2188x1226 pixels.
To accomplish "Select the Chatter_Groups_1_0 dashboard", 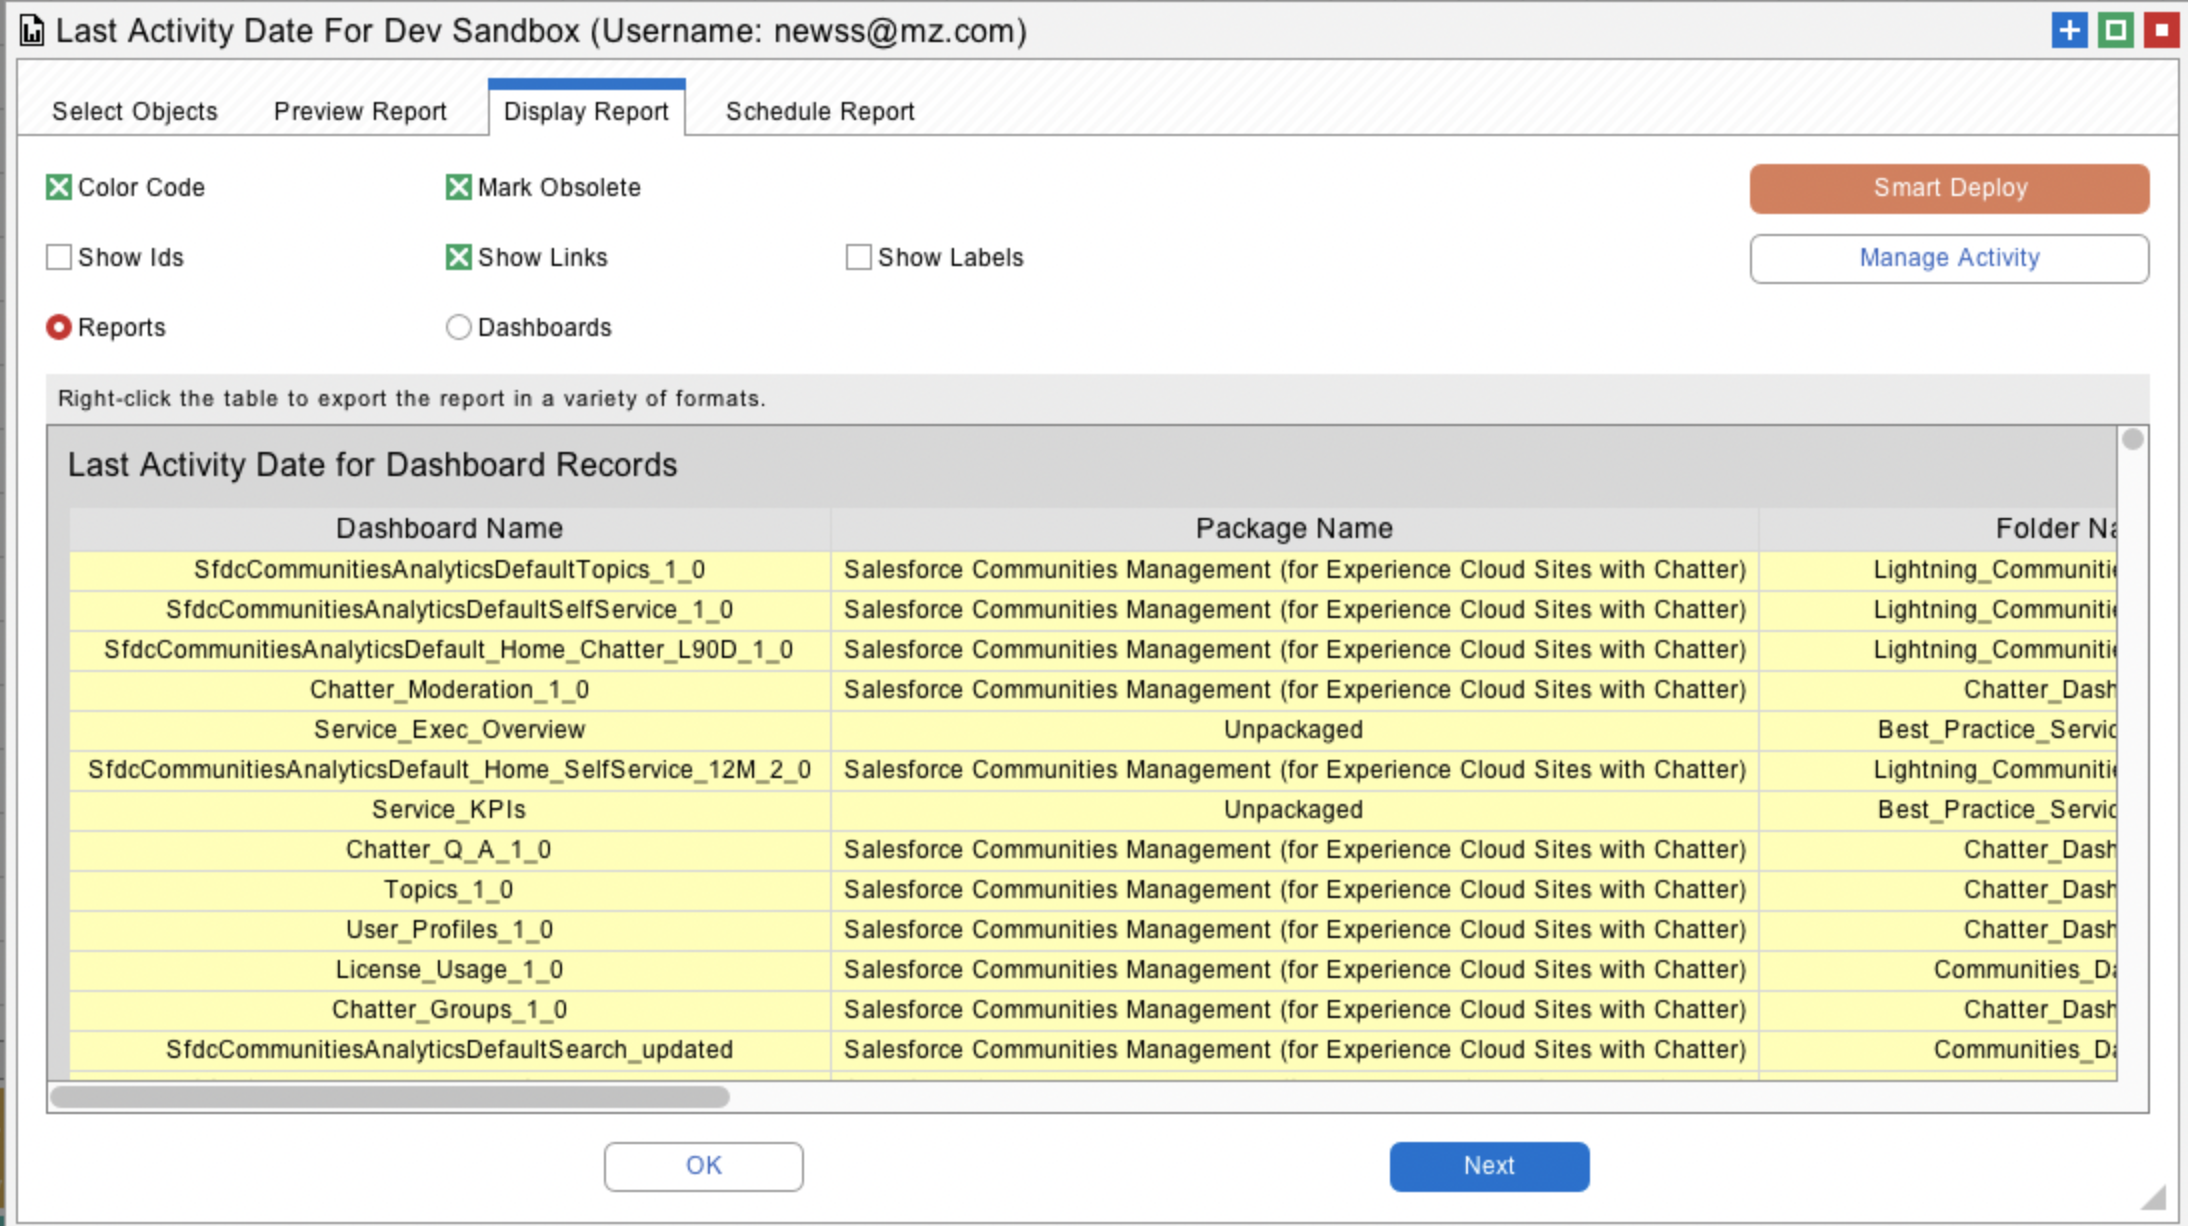I will pos(449,1010).
